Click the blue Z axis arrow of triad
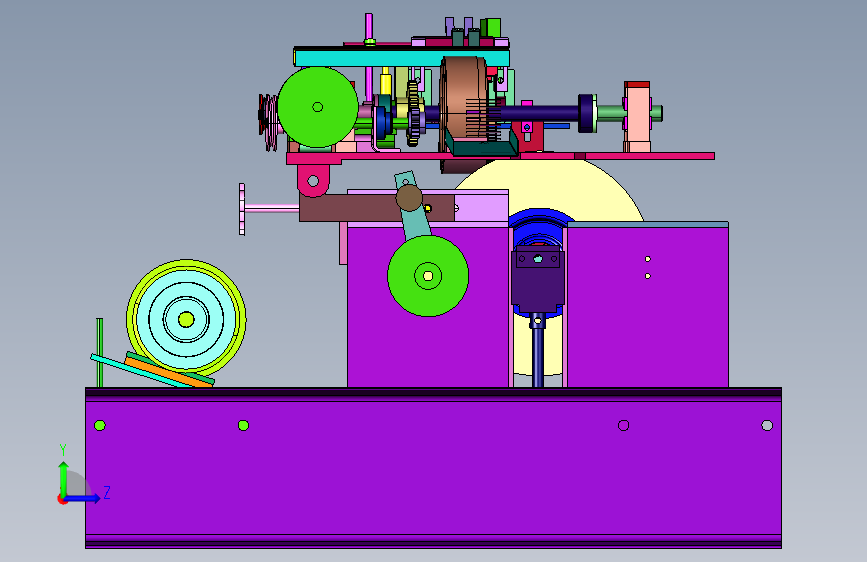 83,498
